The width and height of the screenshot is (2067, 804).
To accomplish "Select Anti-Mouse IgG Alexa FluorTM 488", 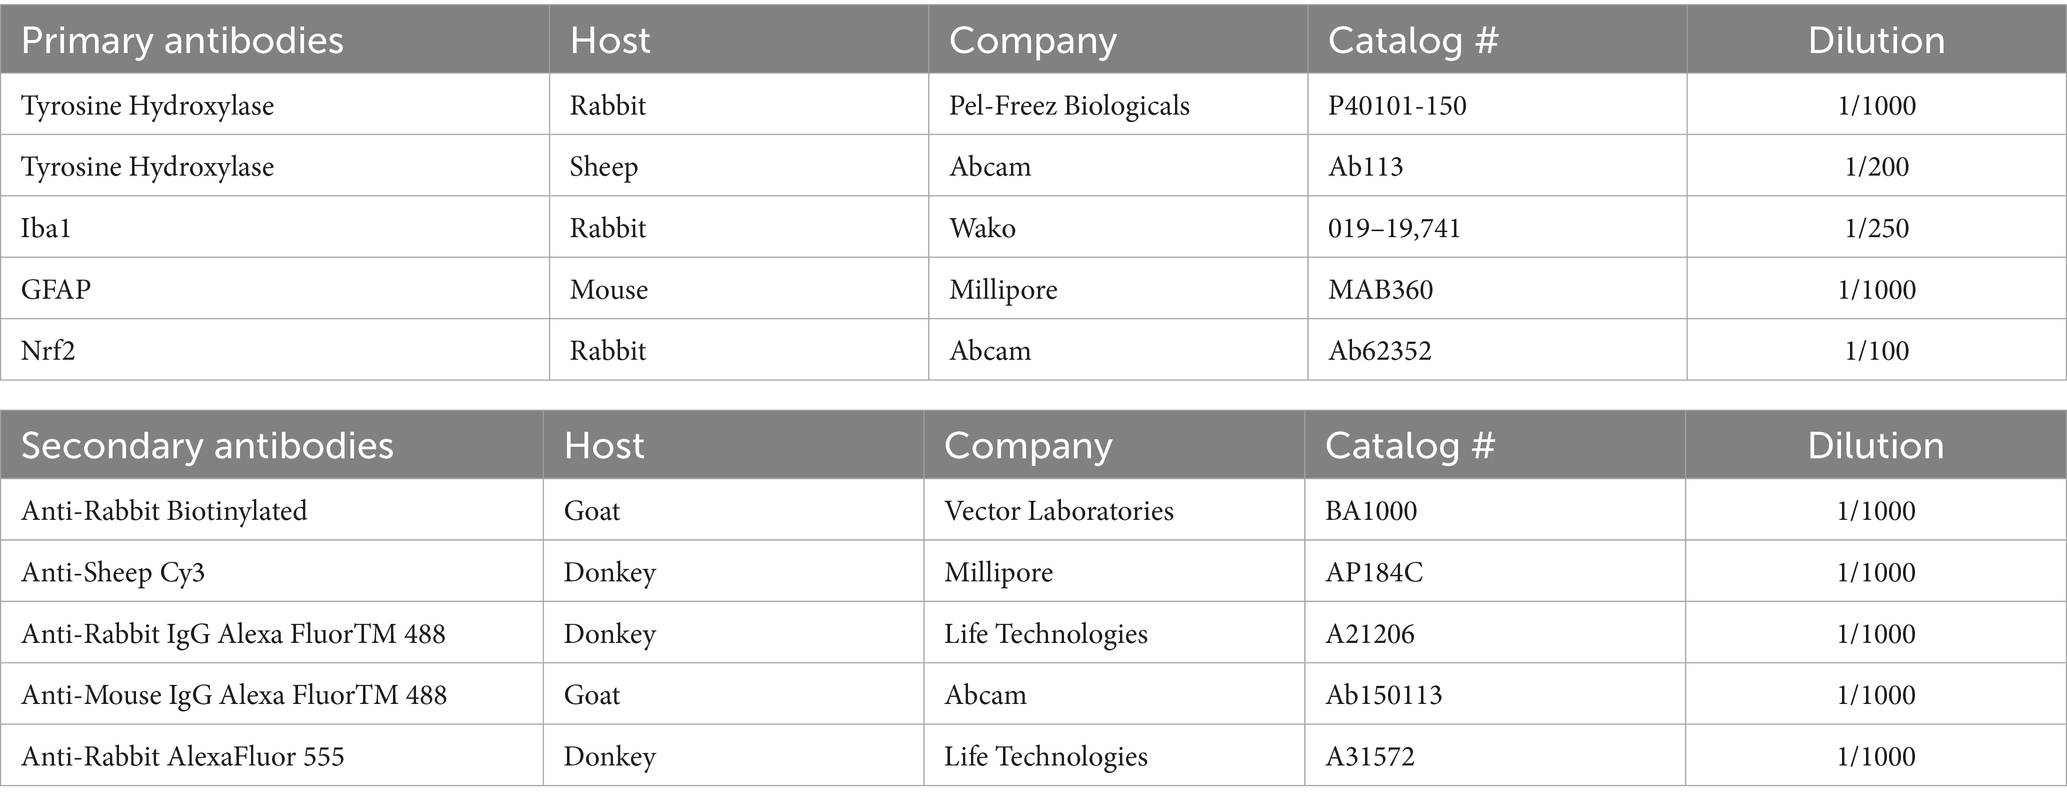I will (x=234, y=695).
